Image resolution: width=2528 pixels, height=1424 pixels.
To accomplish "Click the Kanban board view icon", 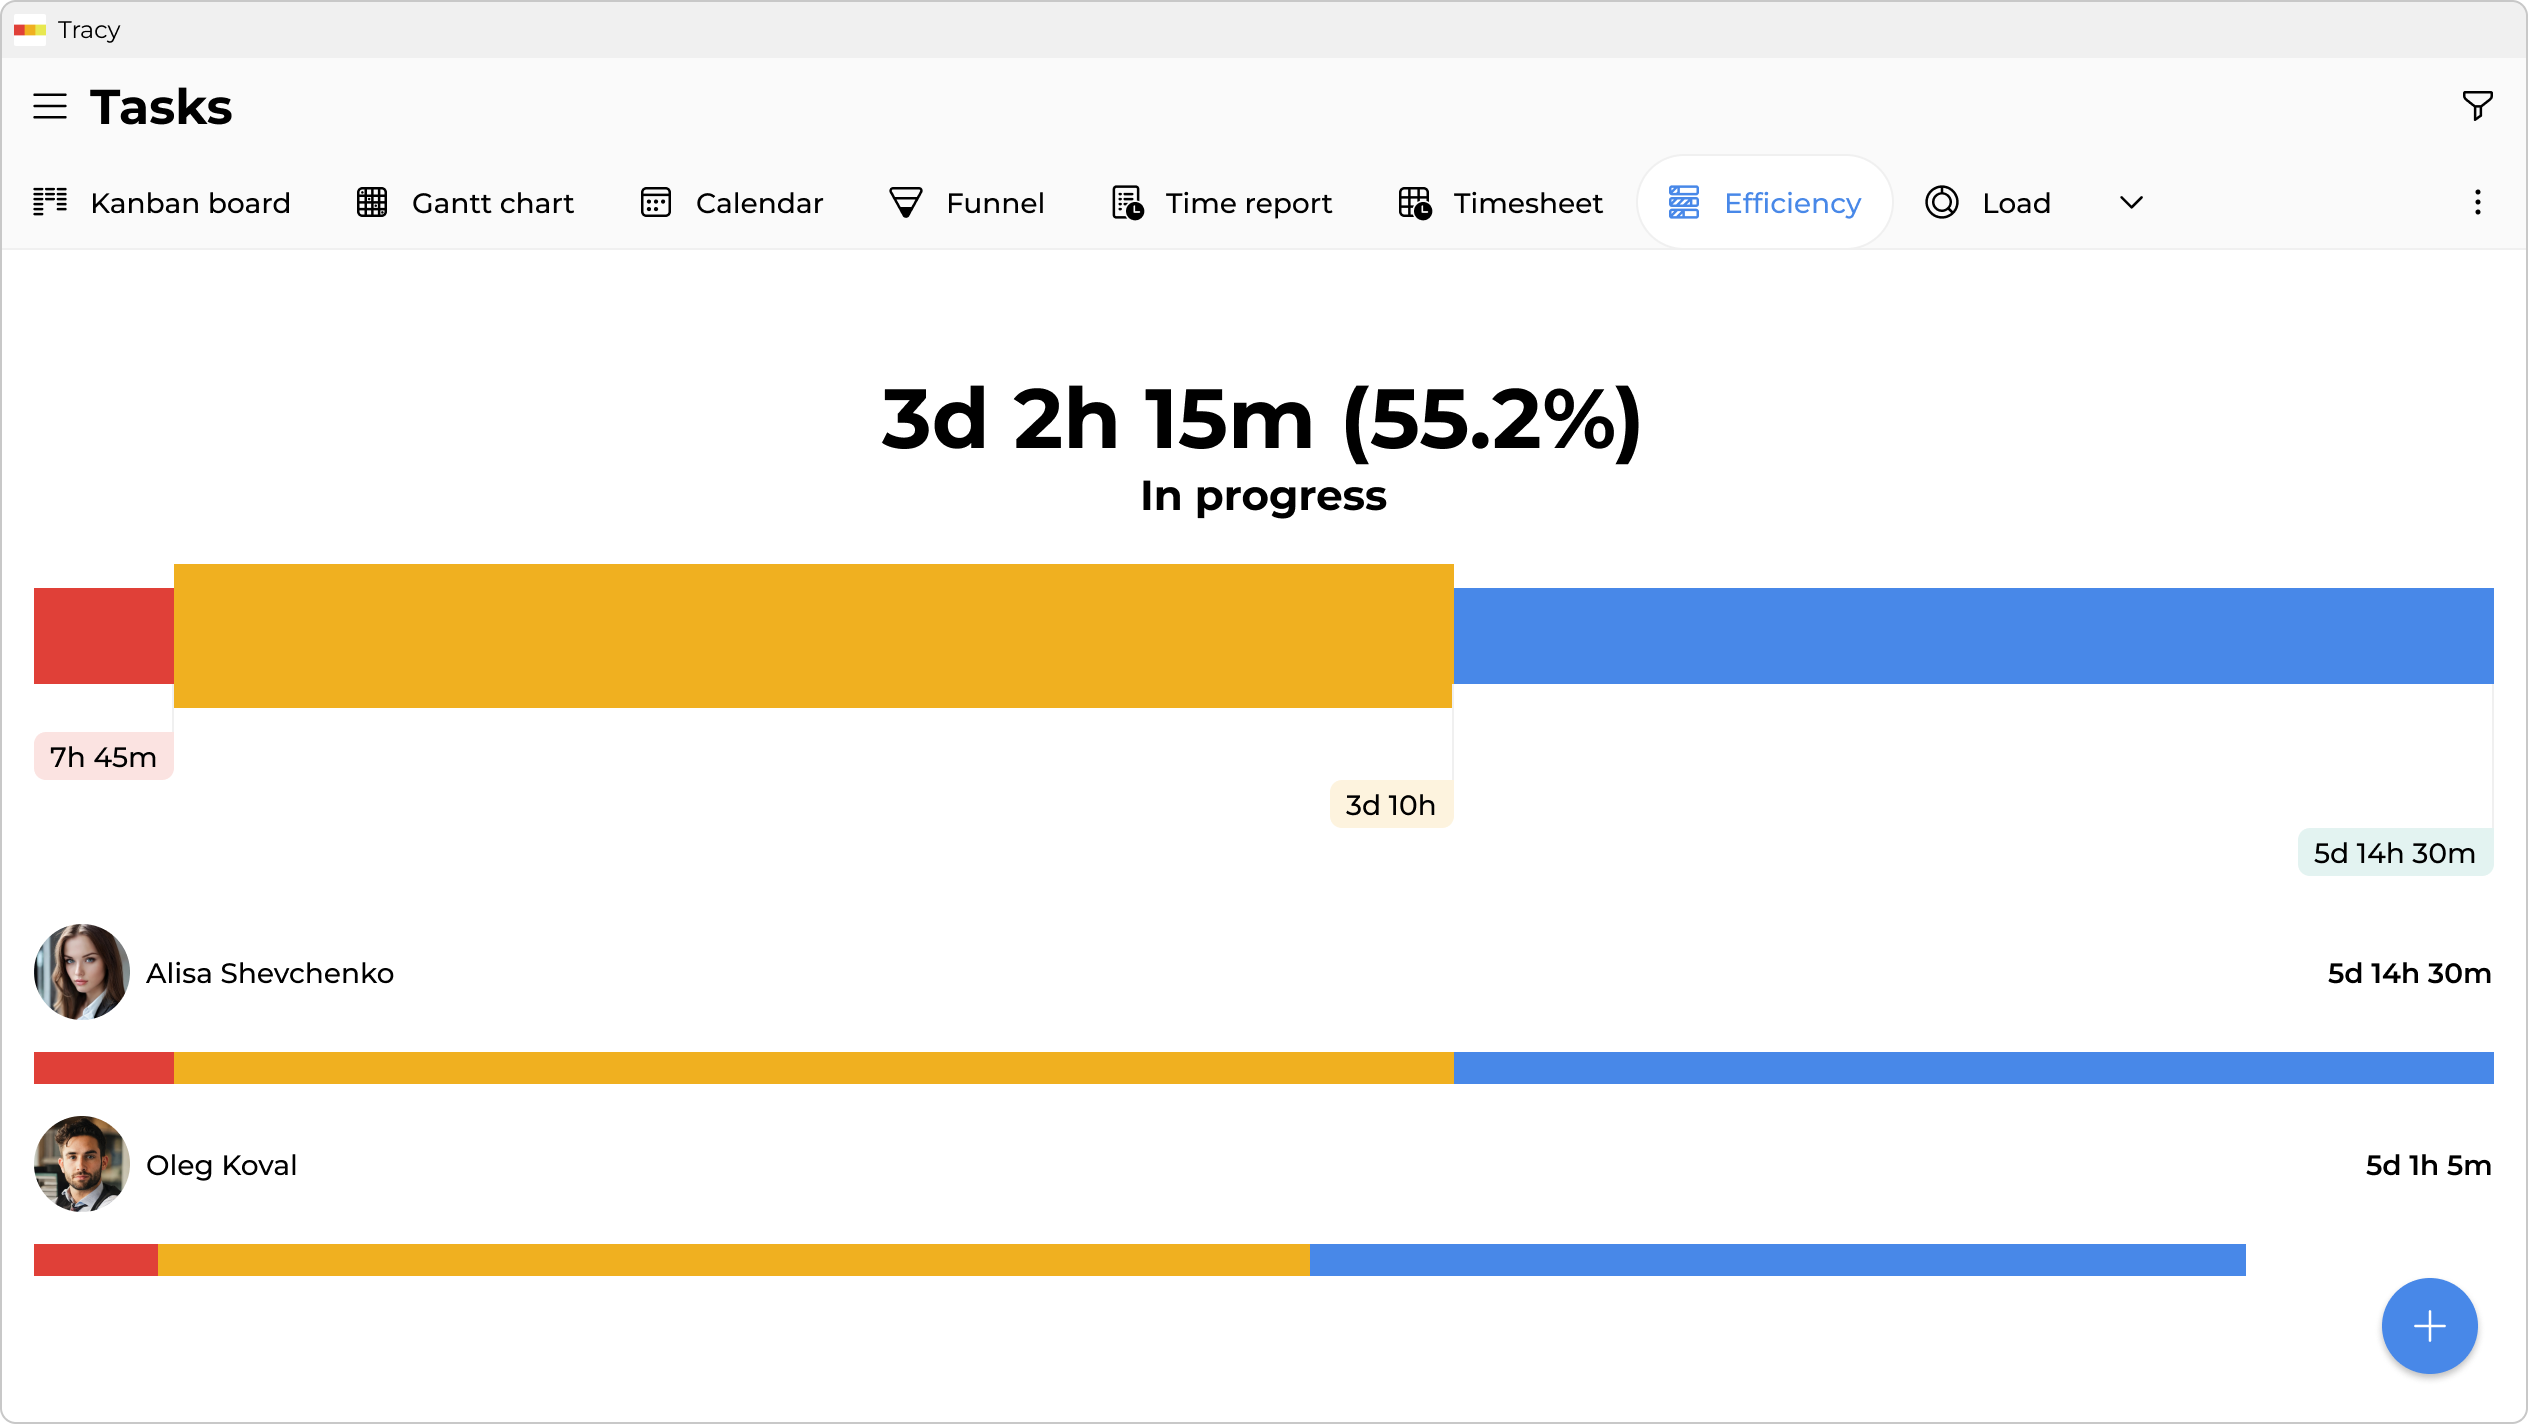I will [x=50, y=202].
